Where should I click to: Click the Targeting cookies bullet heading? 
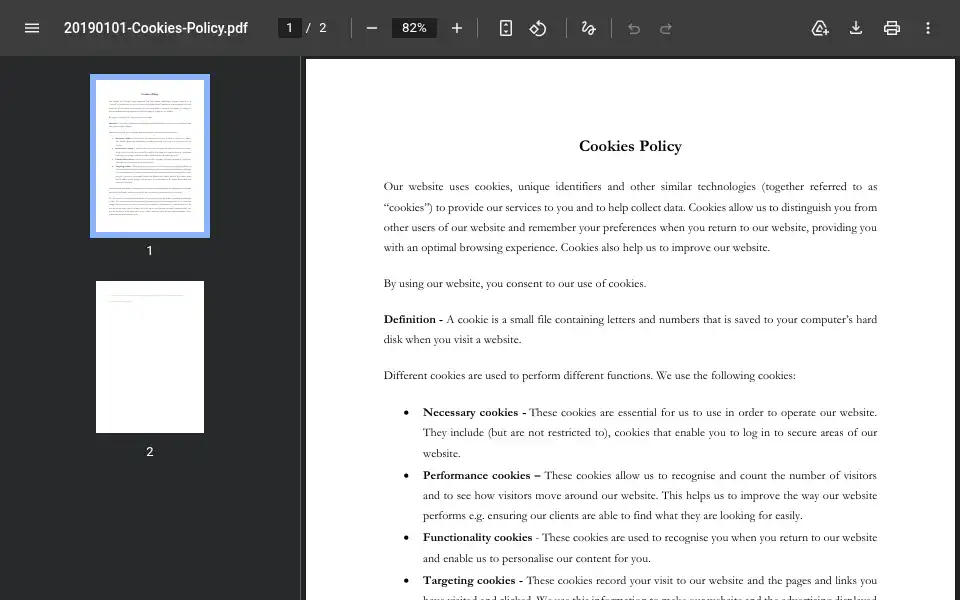(469, 580)
